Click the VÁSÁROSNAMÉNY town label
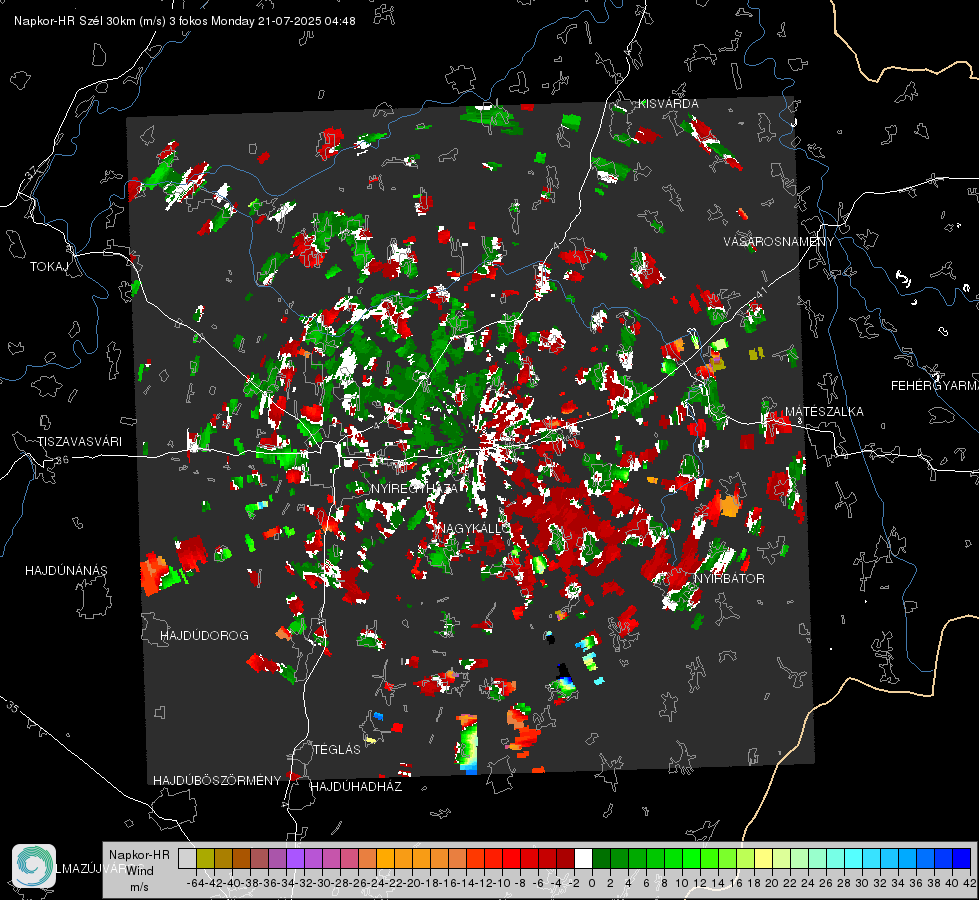The width and height of the screenshot is (979, 900). tap(779, 241)
